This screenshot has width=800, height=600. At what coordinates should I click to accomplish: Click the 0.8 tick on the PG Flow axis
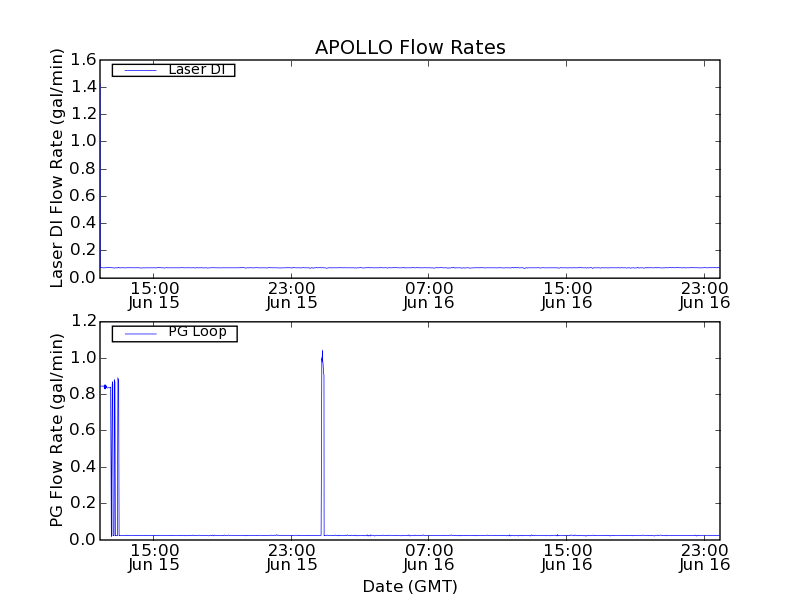83,394
